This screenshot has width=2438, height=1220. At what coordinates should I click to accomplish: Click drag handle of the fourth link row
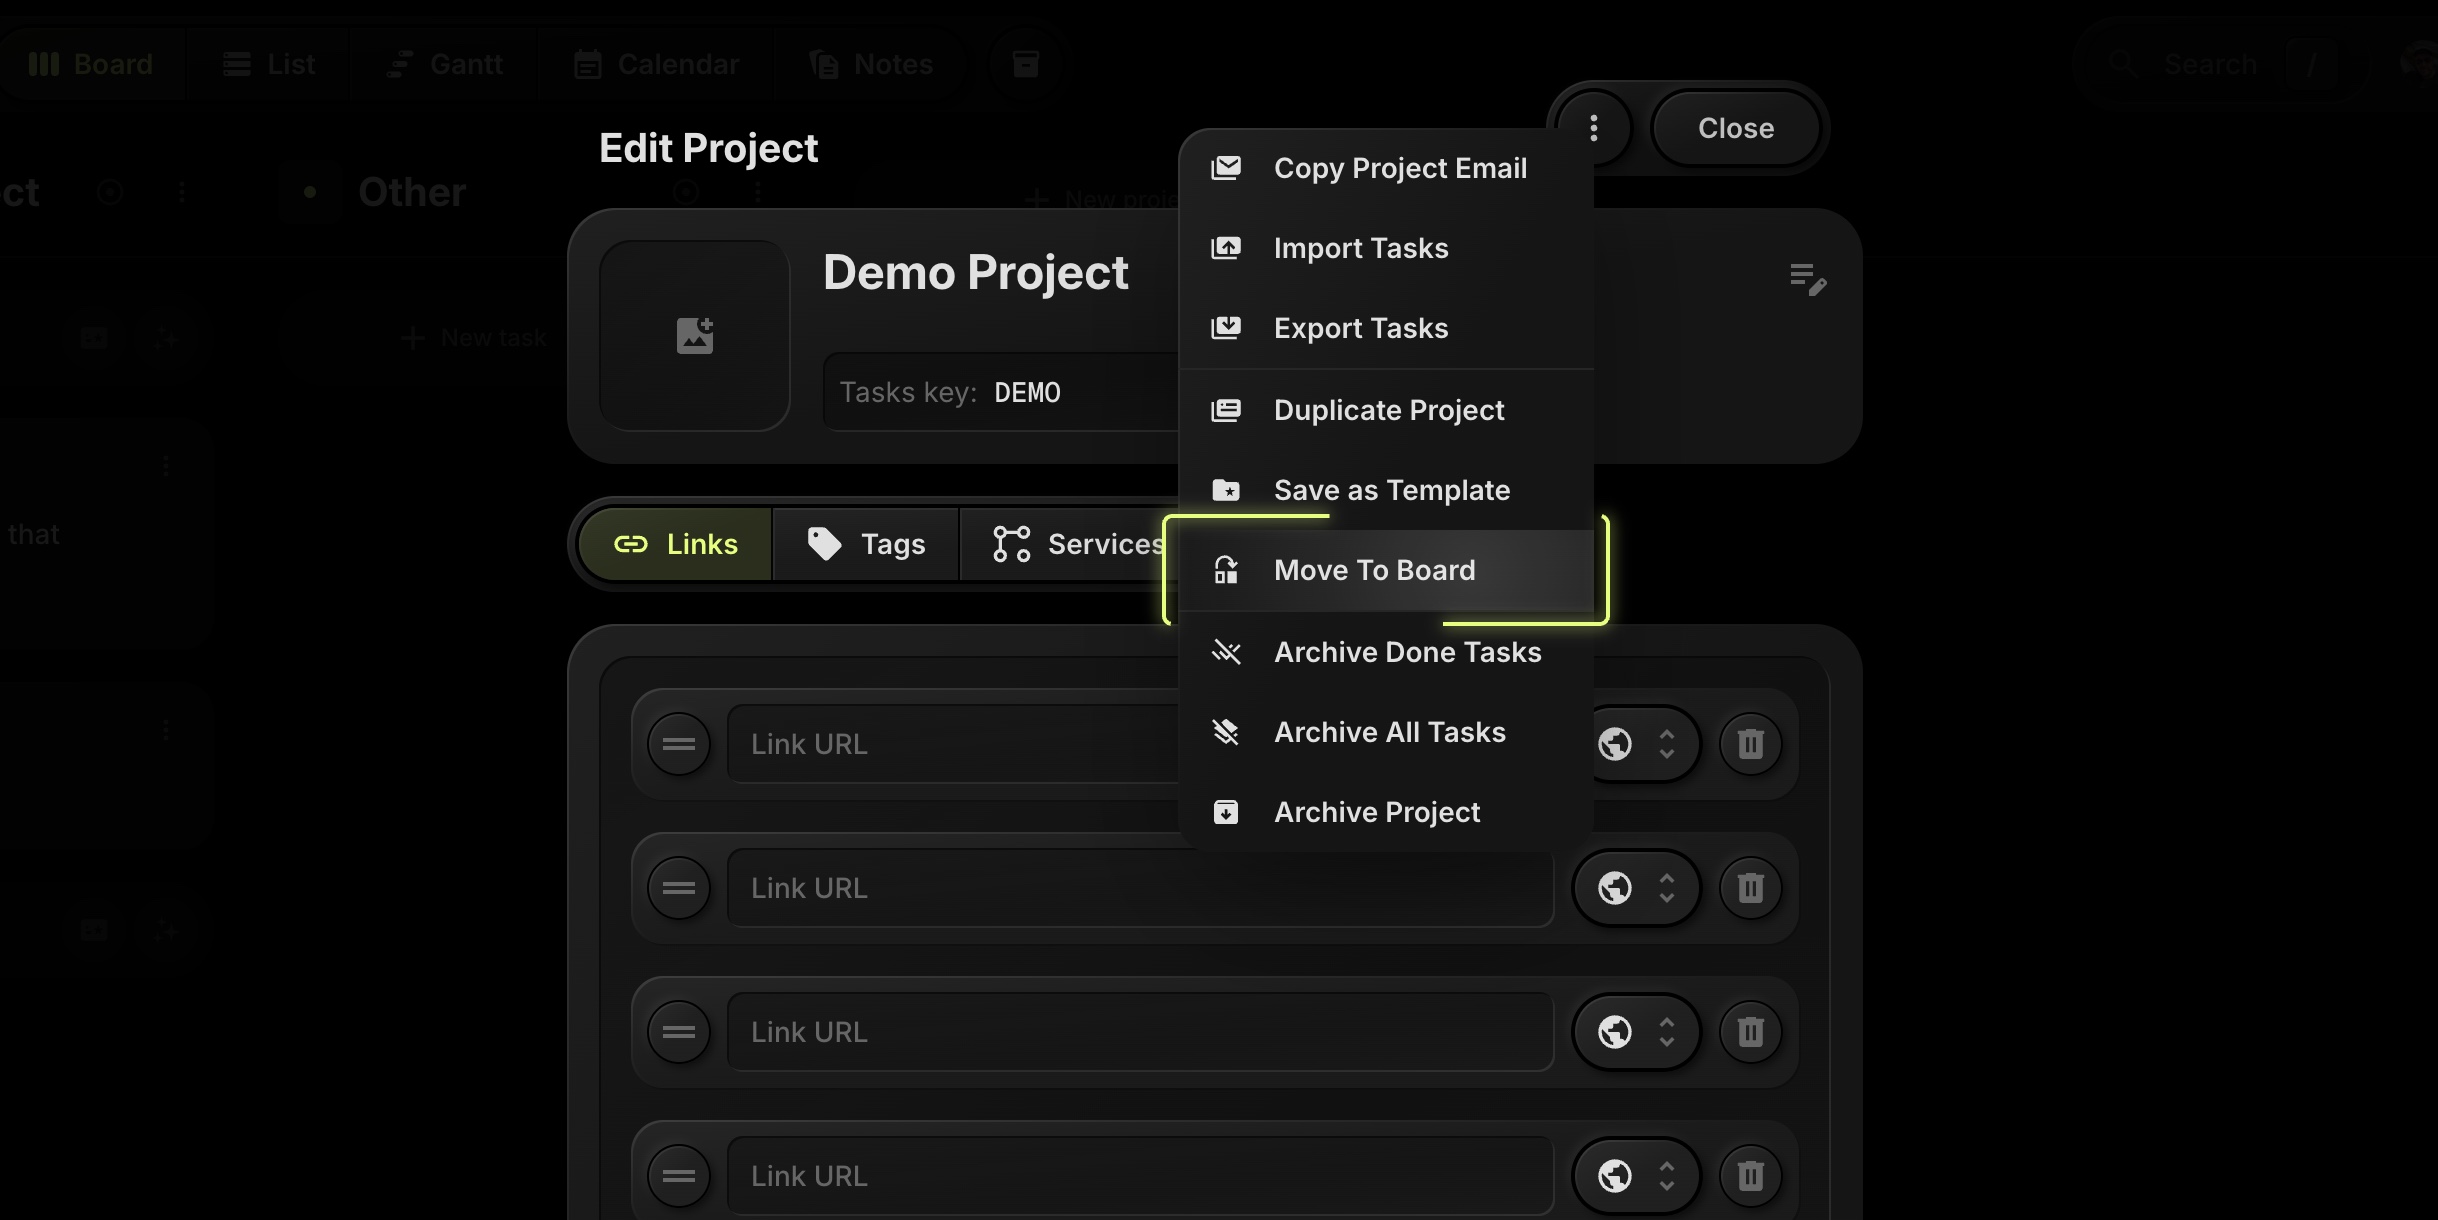pos(678,1176)
